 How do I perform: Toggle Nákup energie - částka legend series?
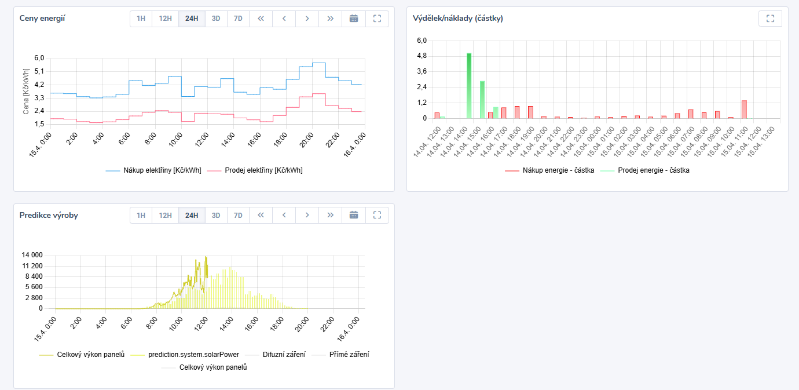point(549,170)
